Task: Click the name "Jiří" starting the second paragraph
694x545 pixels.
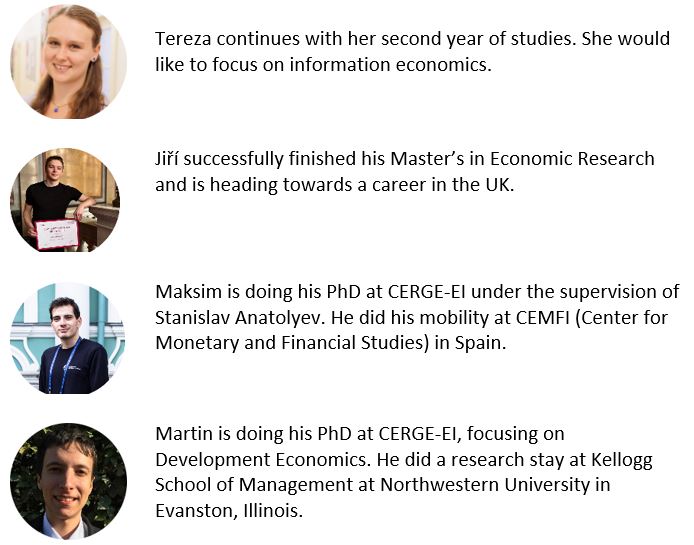Action: click(170, 159)
